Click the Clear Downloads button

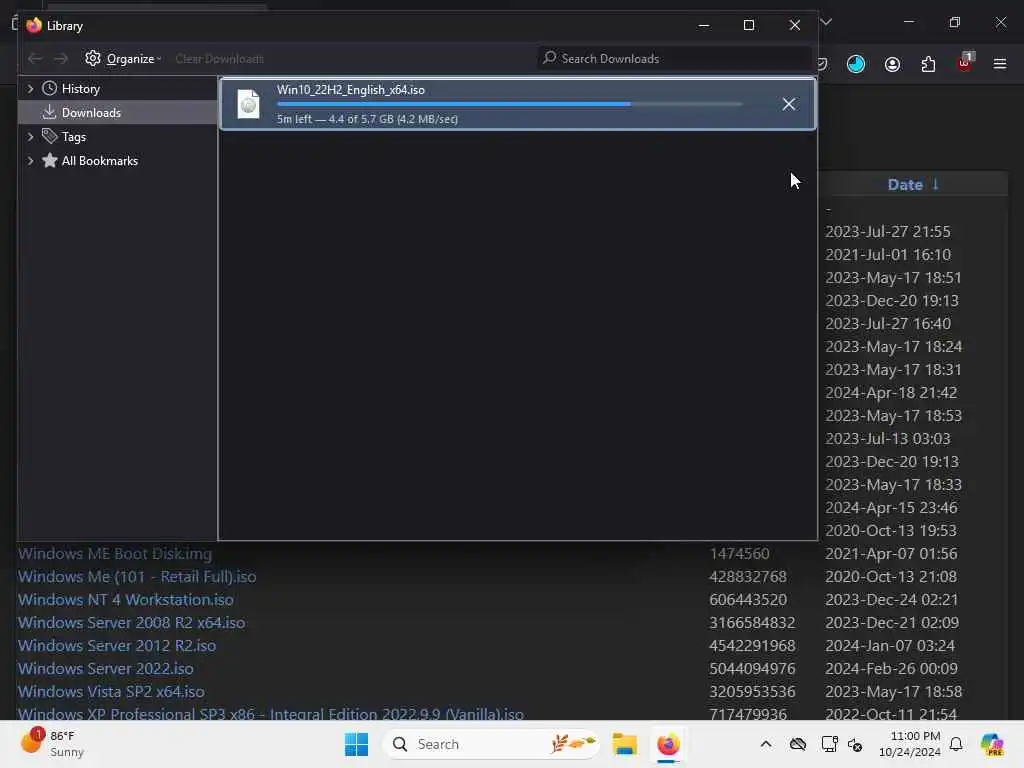[219, 59]
